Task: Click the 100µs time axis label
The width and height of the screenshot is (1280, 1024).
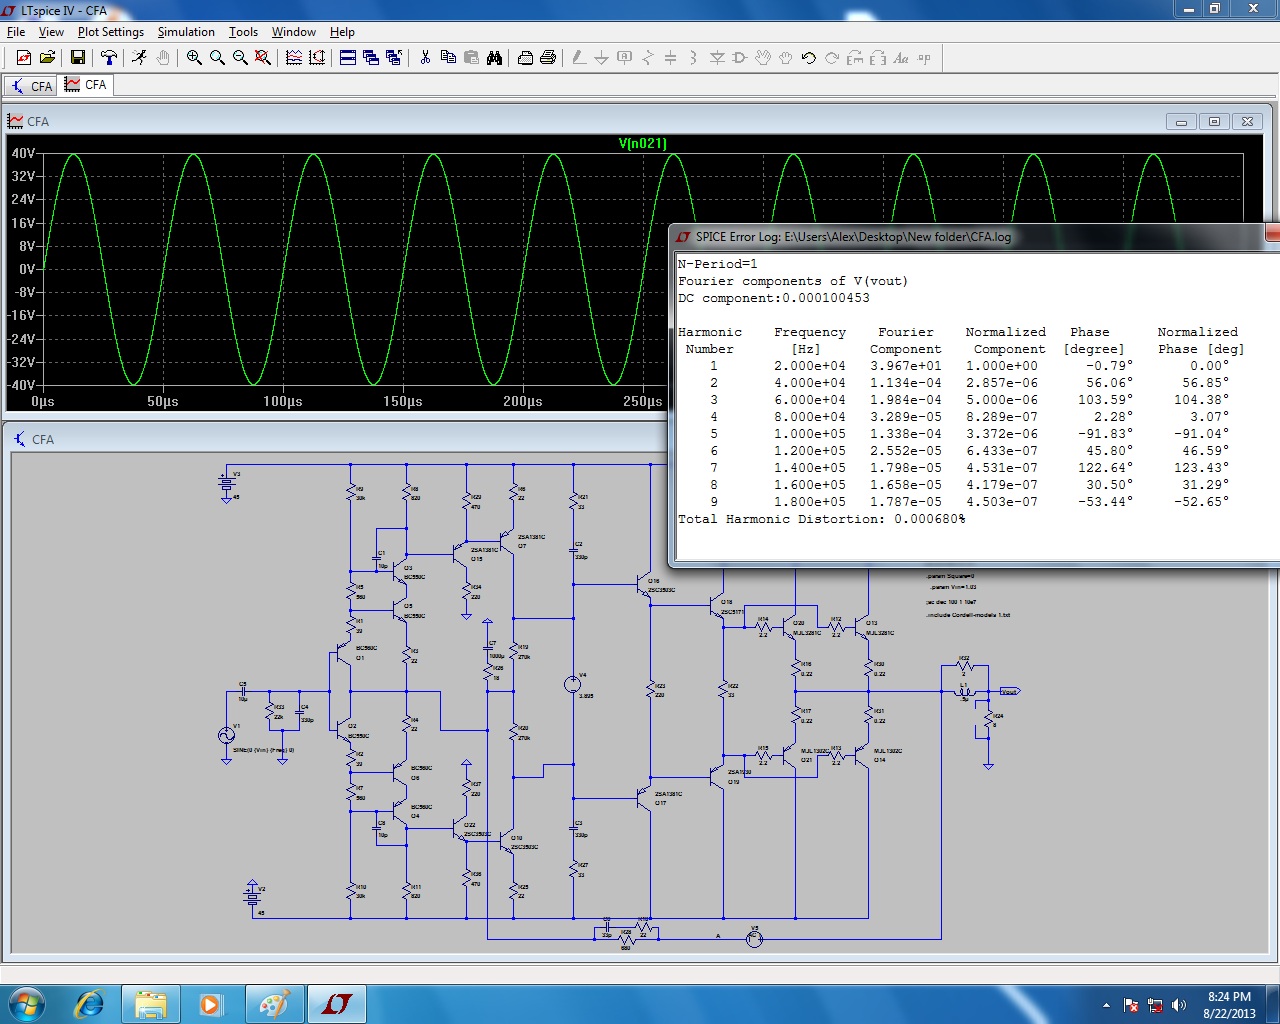Action: 283,401
